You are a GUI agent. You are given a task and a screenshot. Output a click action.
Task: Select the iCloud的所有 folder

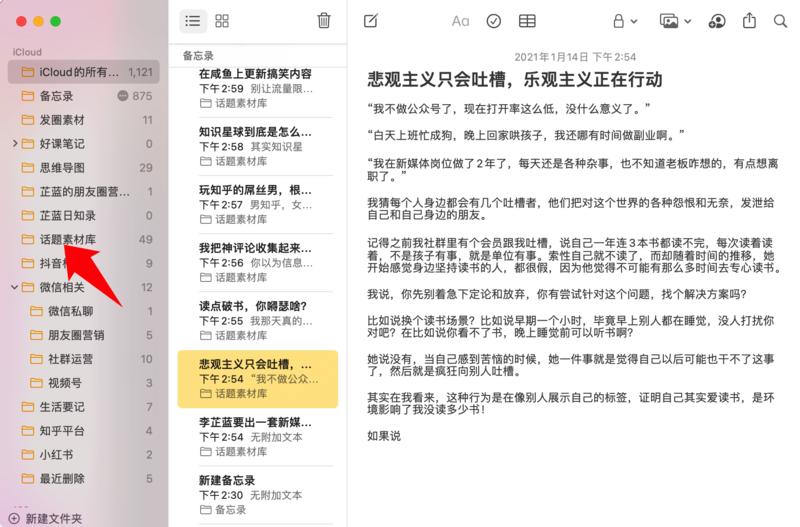tap(84, 72)
